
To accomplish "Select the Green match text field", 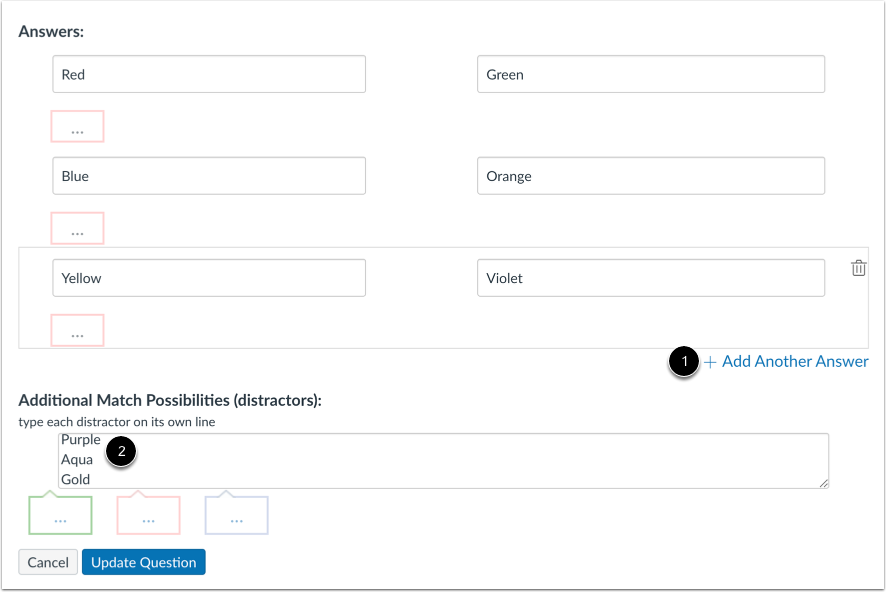I will [x=650, y=74].
